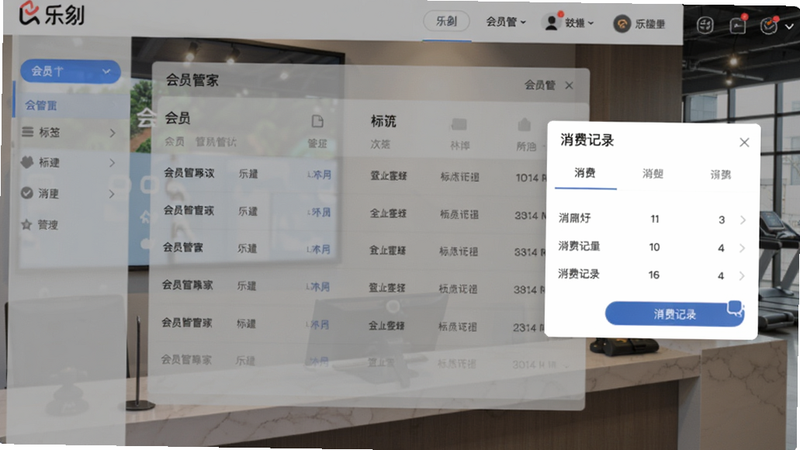Expand the chevron on the checkmark icon row
The height and width of the screenshot is (450, 800).
[x=111, y=194]
